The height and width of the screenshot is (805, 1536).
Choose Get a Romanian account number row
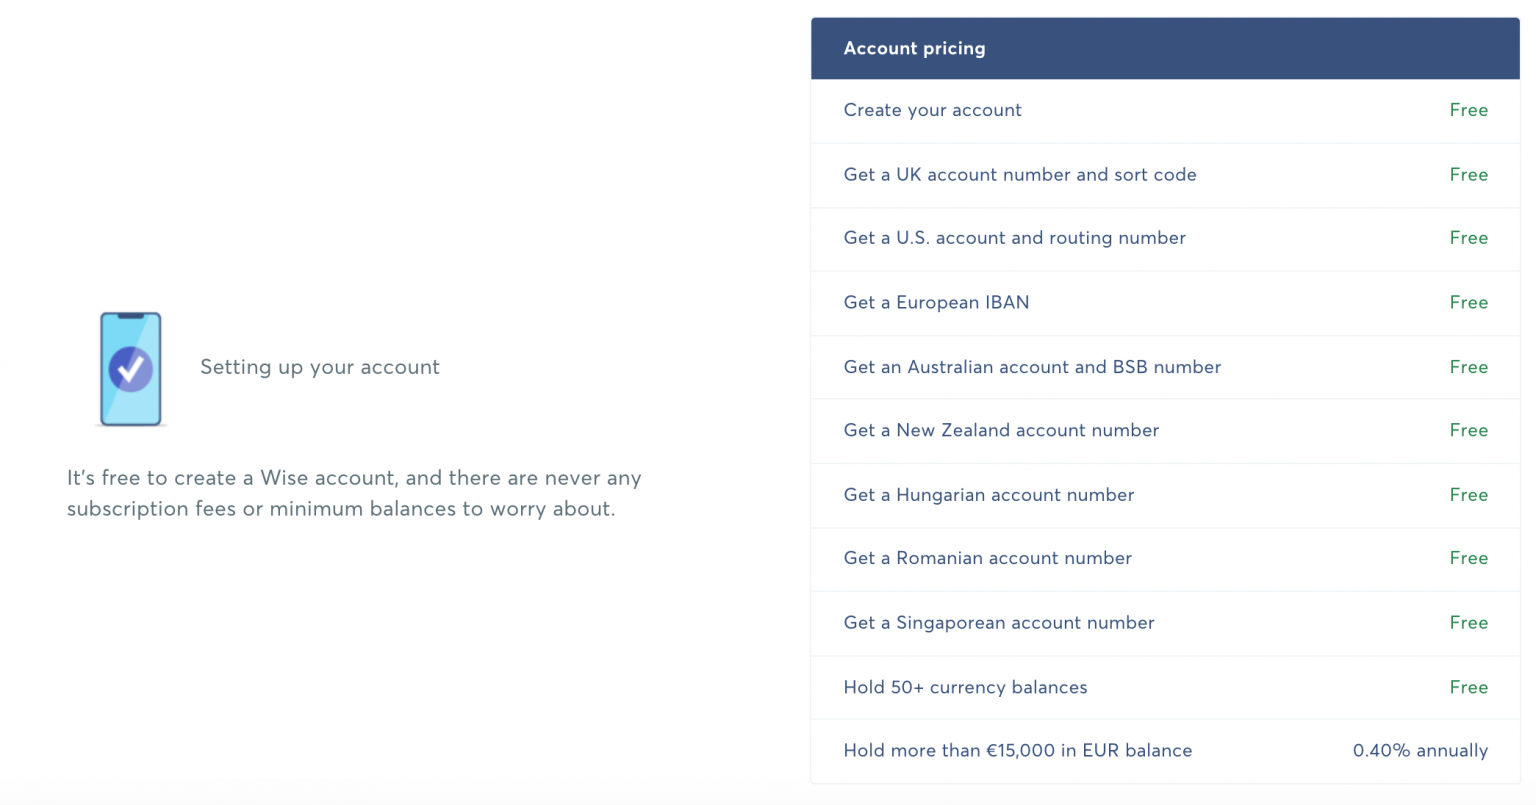(1165, 559)
